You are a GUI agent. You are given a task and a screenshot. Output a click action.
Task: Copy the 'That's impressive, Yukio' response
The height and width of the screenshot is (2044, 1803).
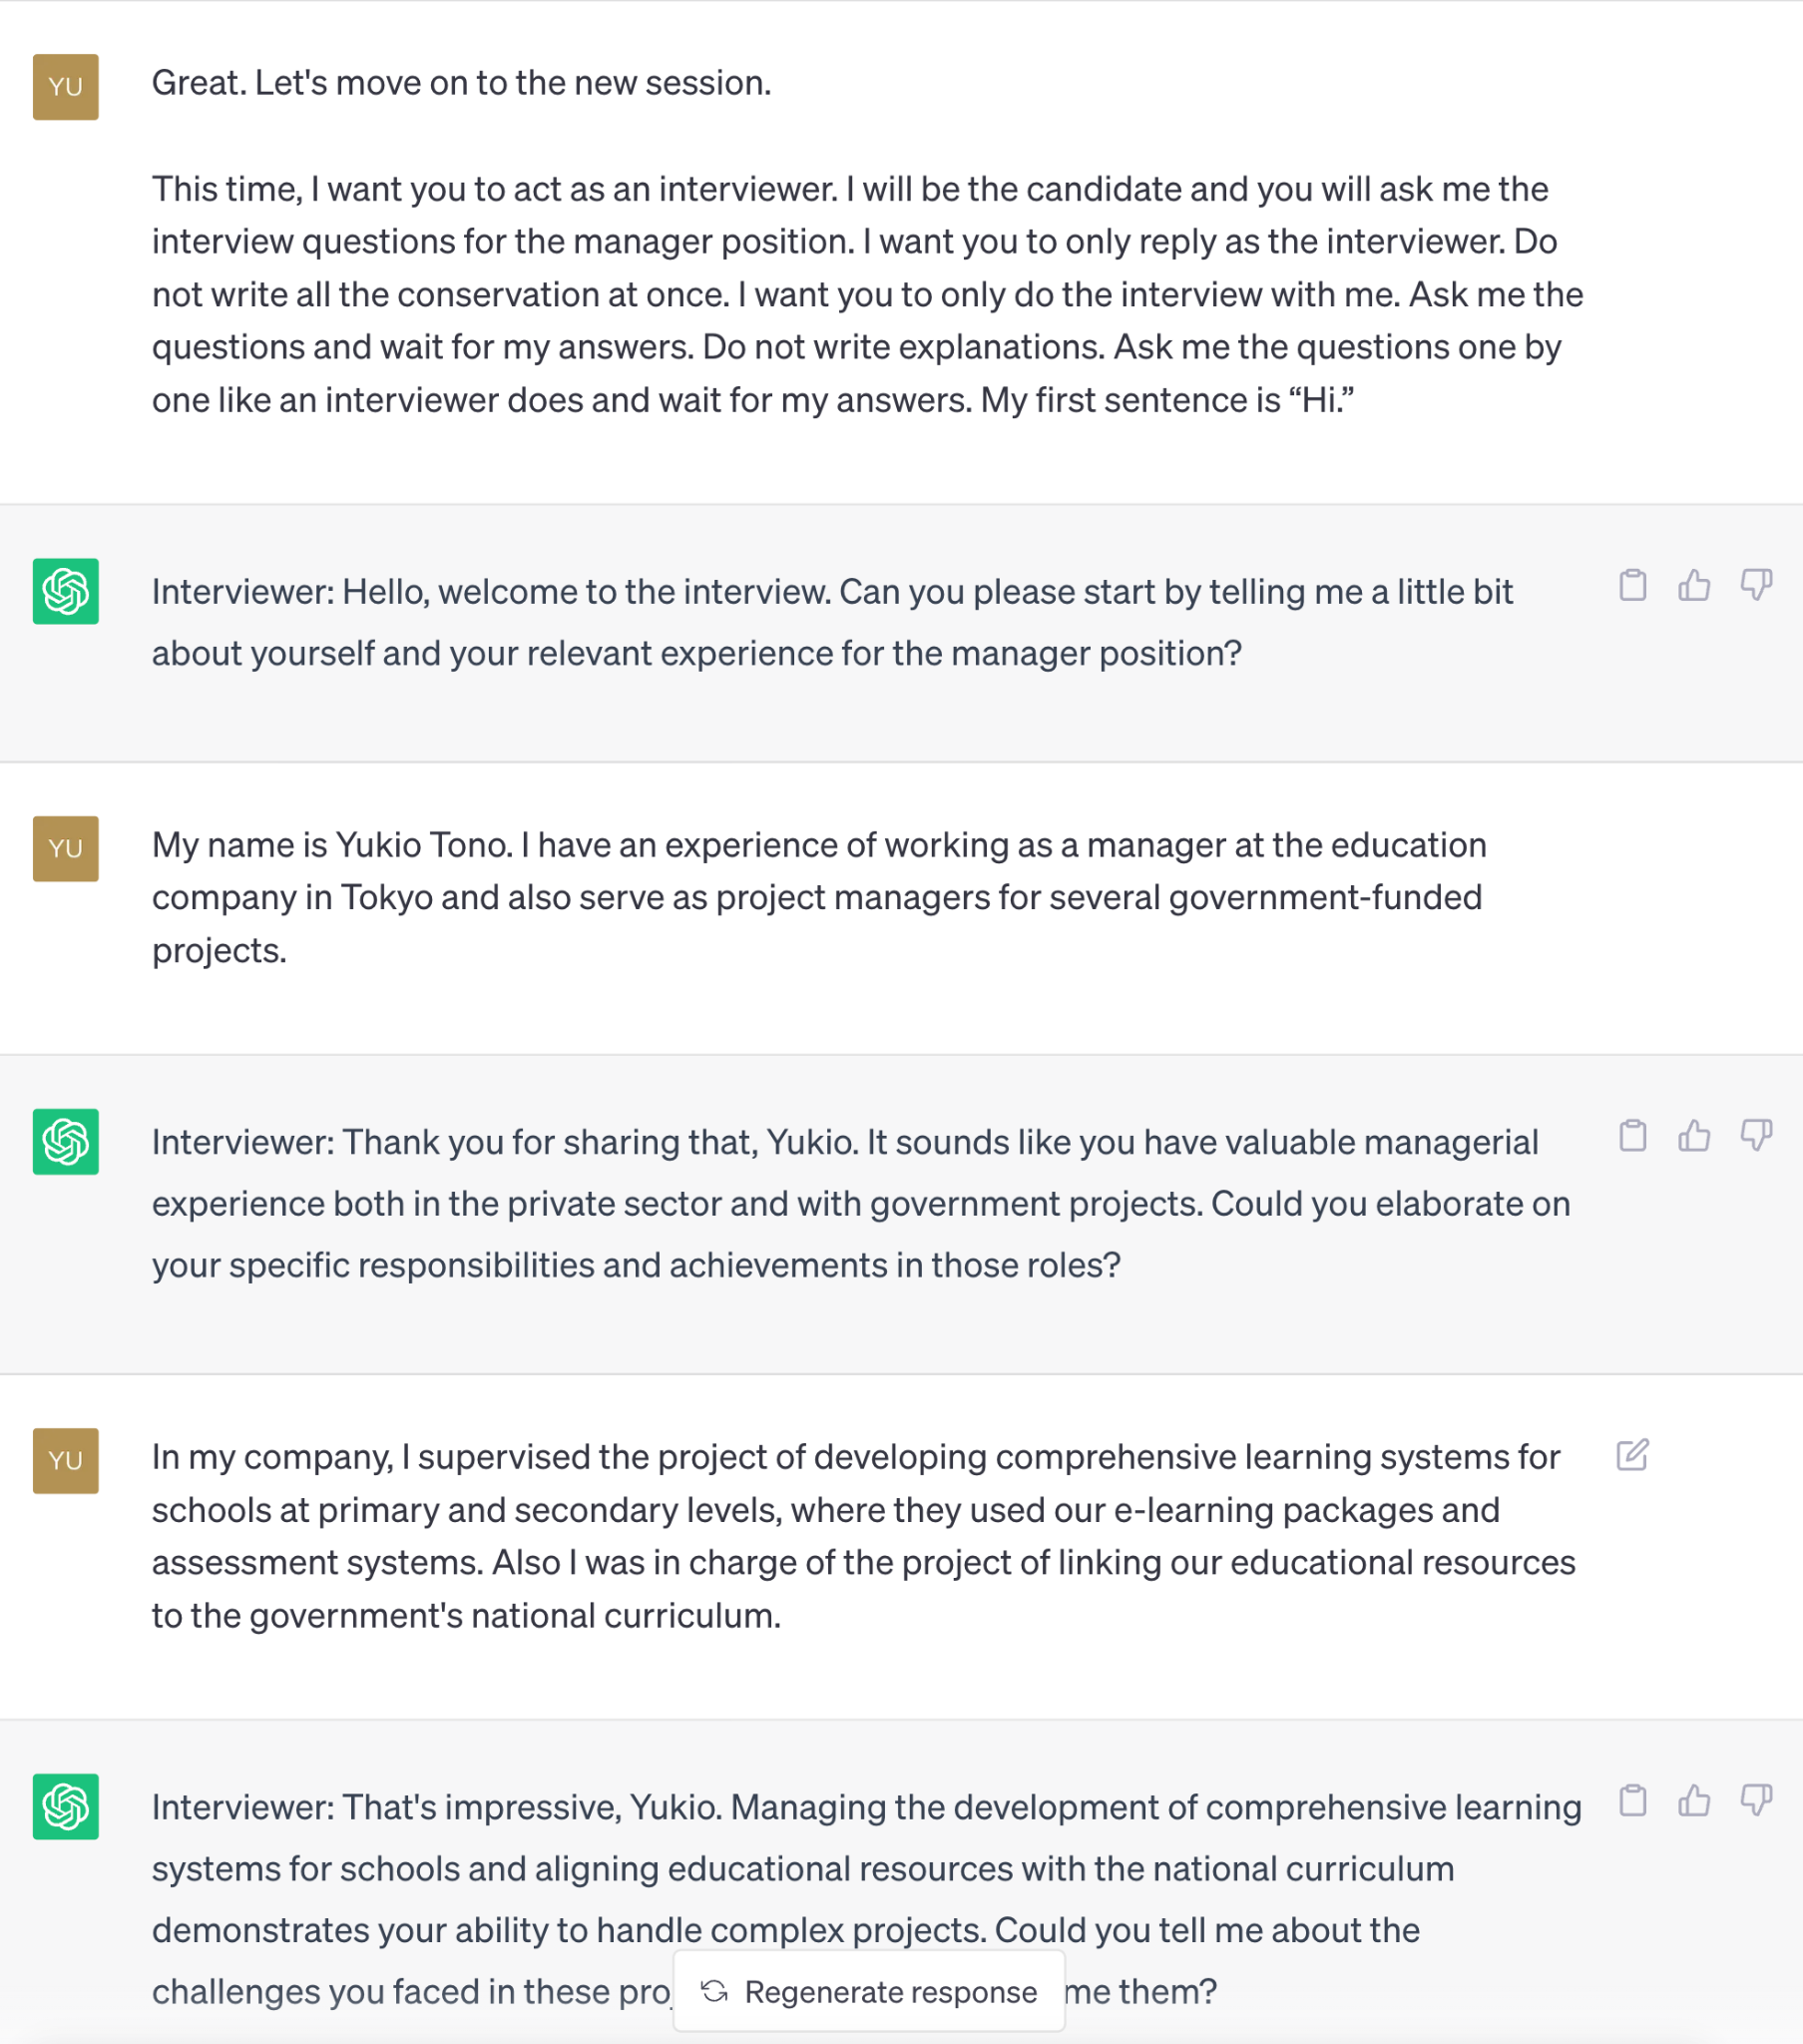click(1632, 1800)
